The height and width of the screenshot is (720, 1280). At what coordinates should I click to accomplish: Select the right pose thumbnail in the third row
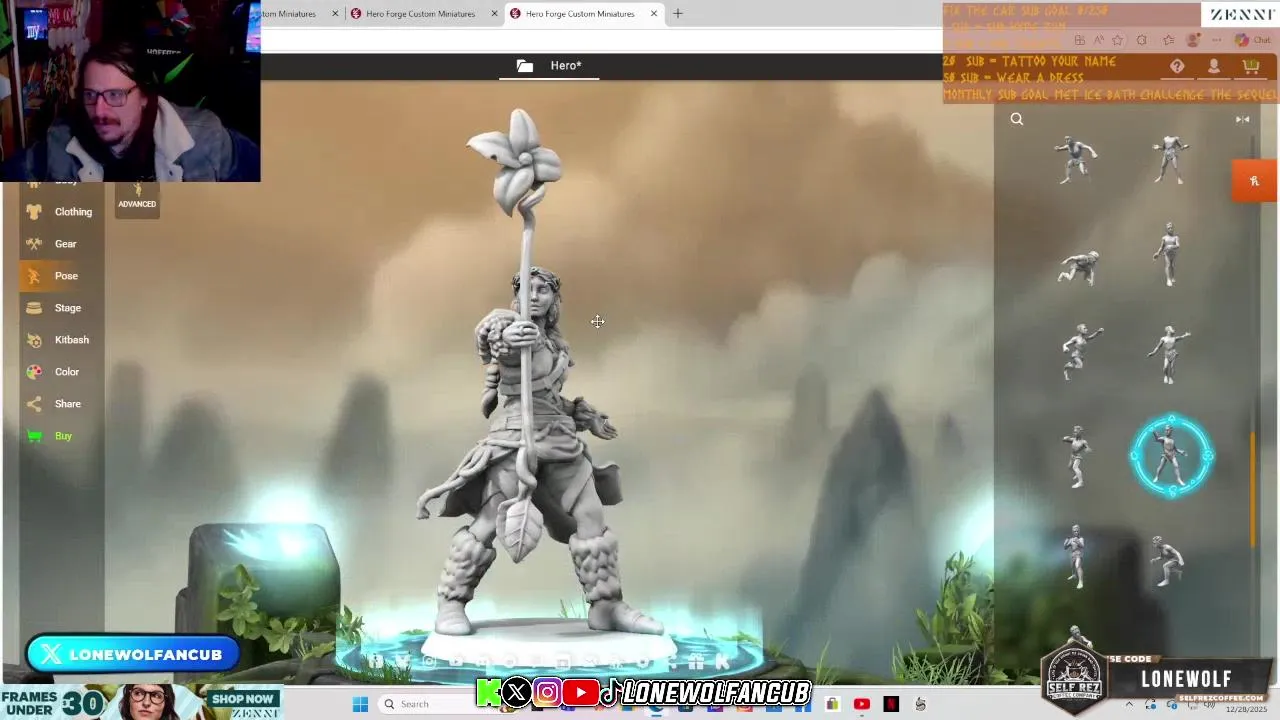(1169, 354)
